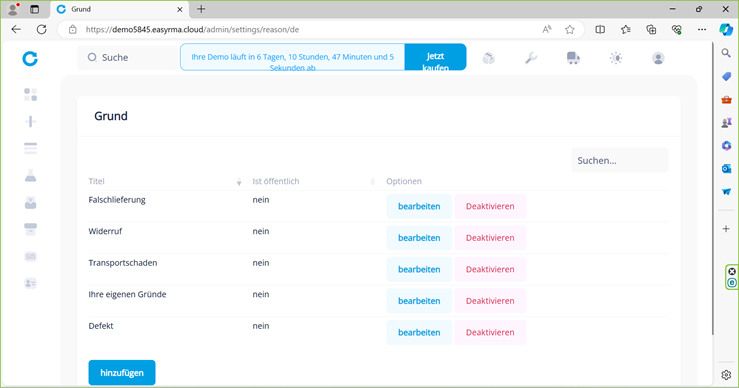The height and width of the screenshot is (388, 739).
Task: Click the hinzufügen button
Action: 122,372
